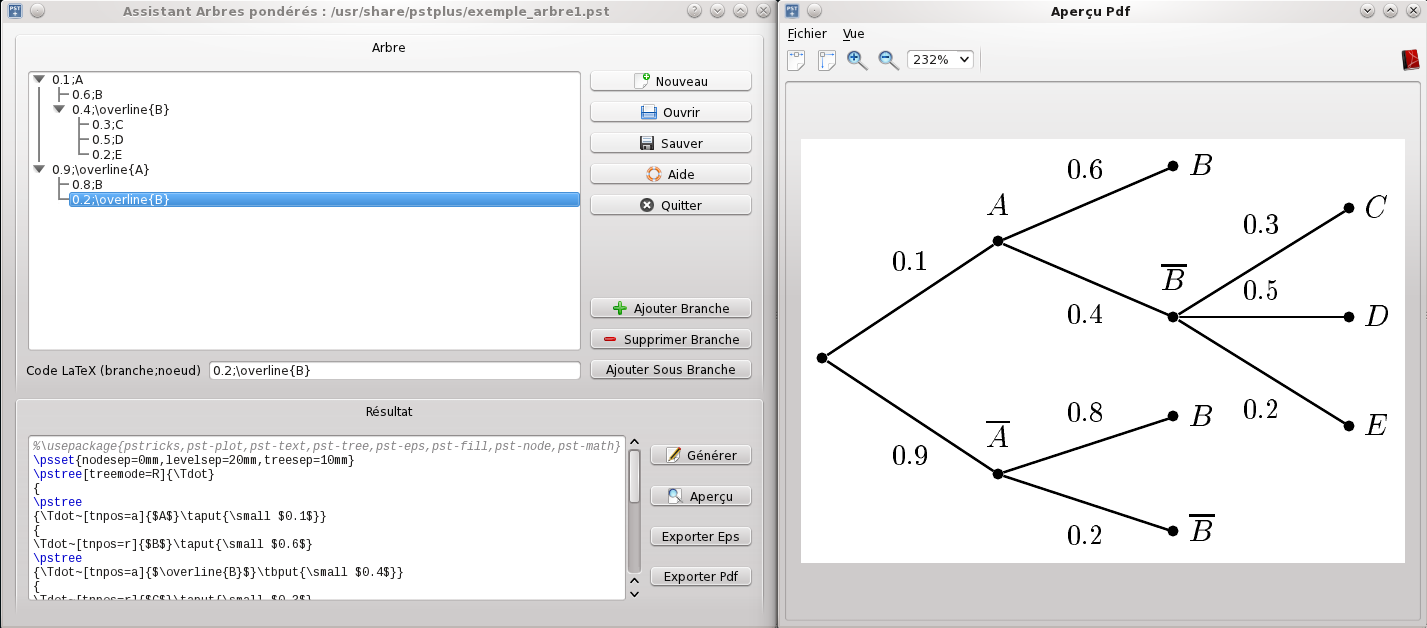Click the Exporter Pdf button
This screenshot has height=628, width=1427.
(x=700, y=577)
